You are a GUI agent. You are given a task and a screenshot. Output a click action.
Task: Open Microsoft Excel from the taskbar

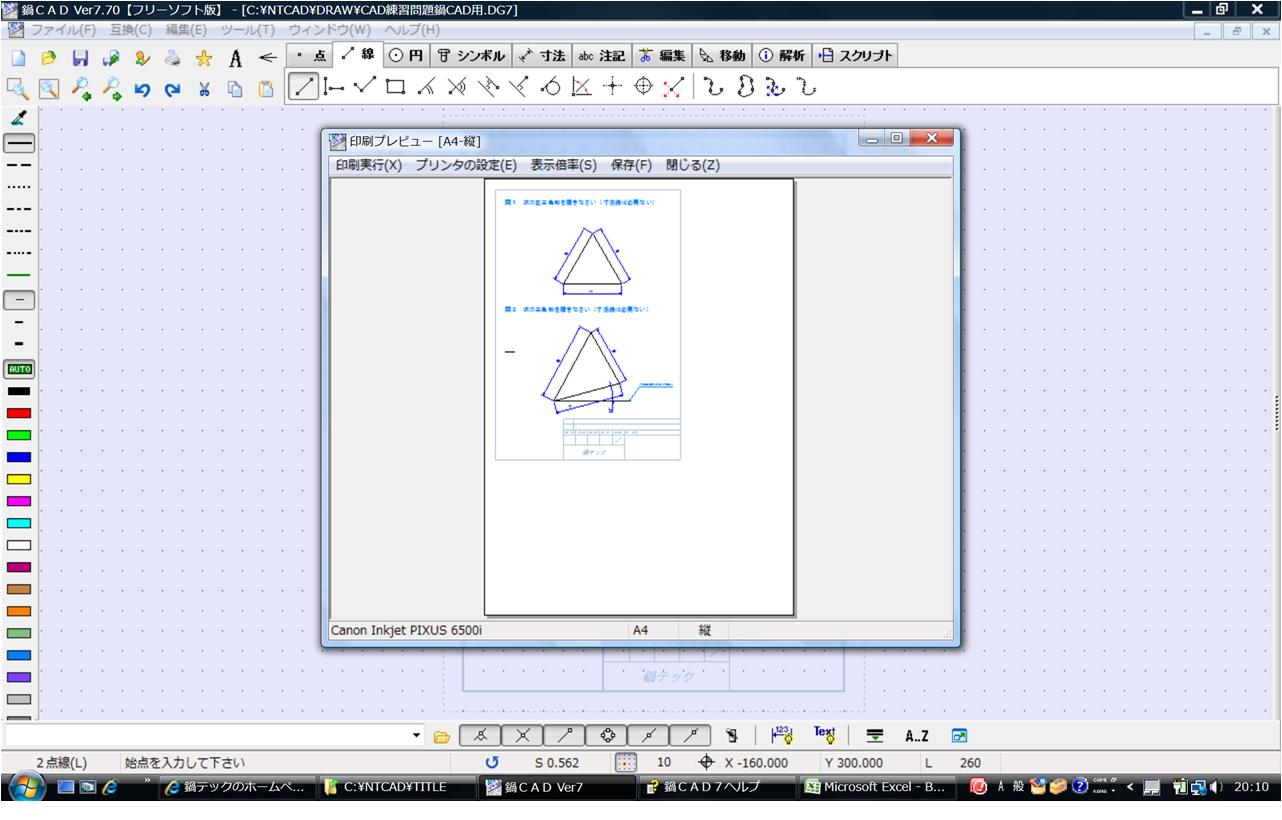tap(876, 787)
